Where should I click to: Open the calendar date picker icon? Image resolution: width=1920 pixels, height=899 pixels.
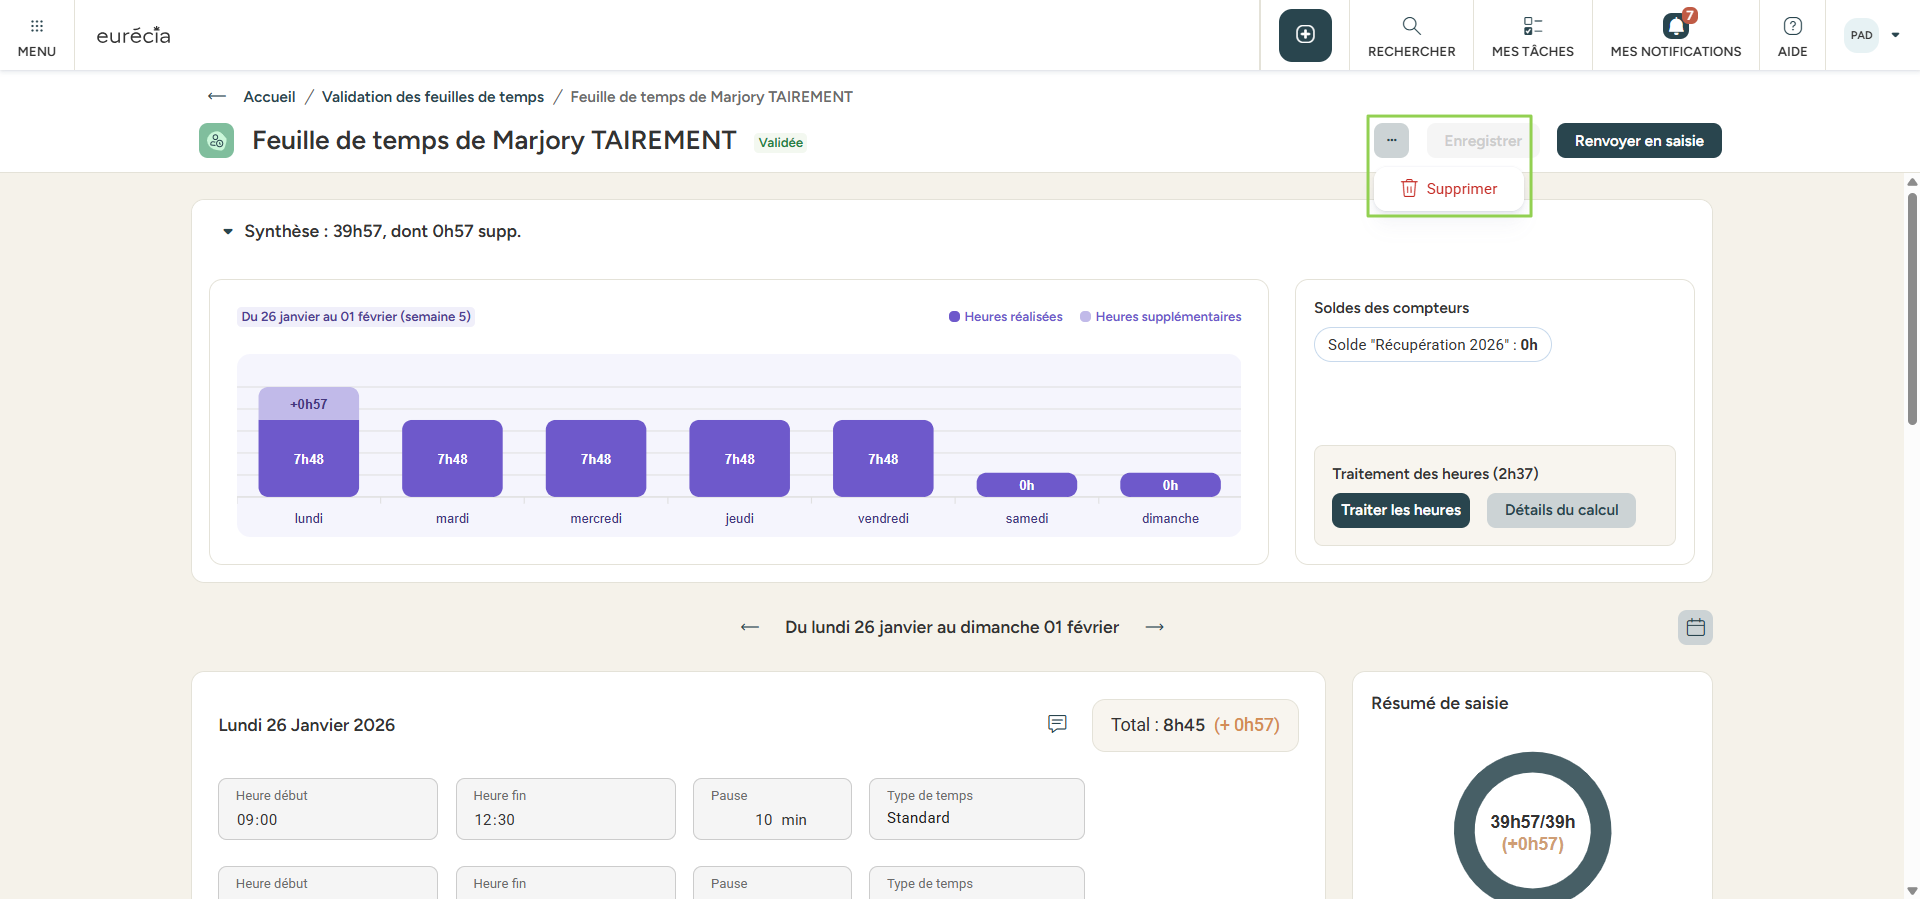coord(1695,628)
